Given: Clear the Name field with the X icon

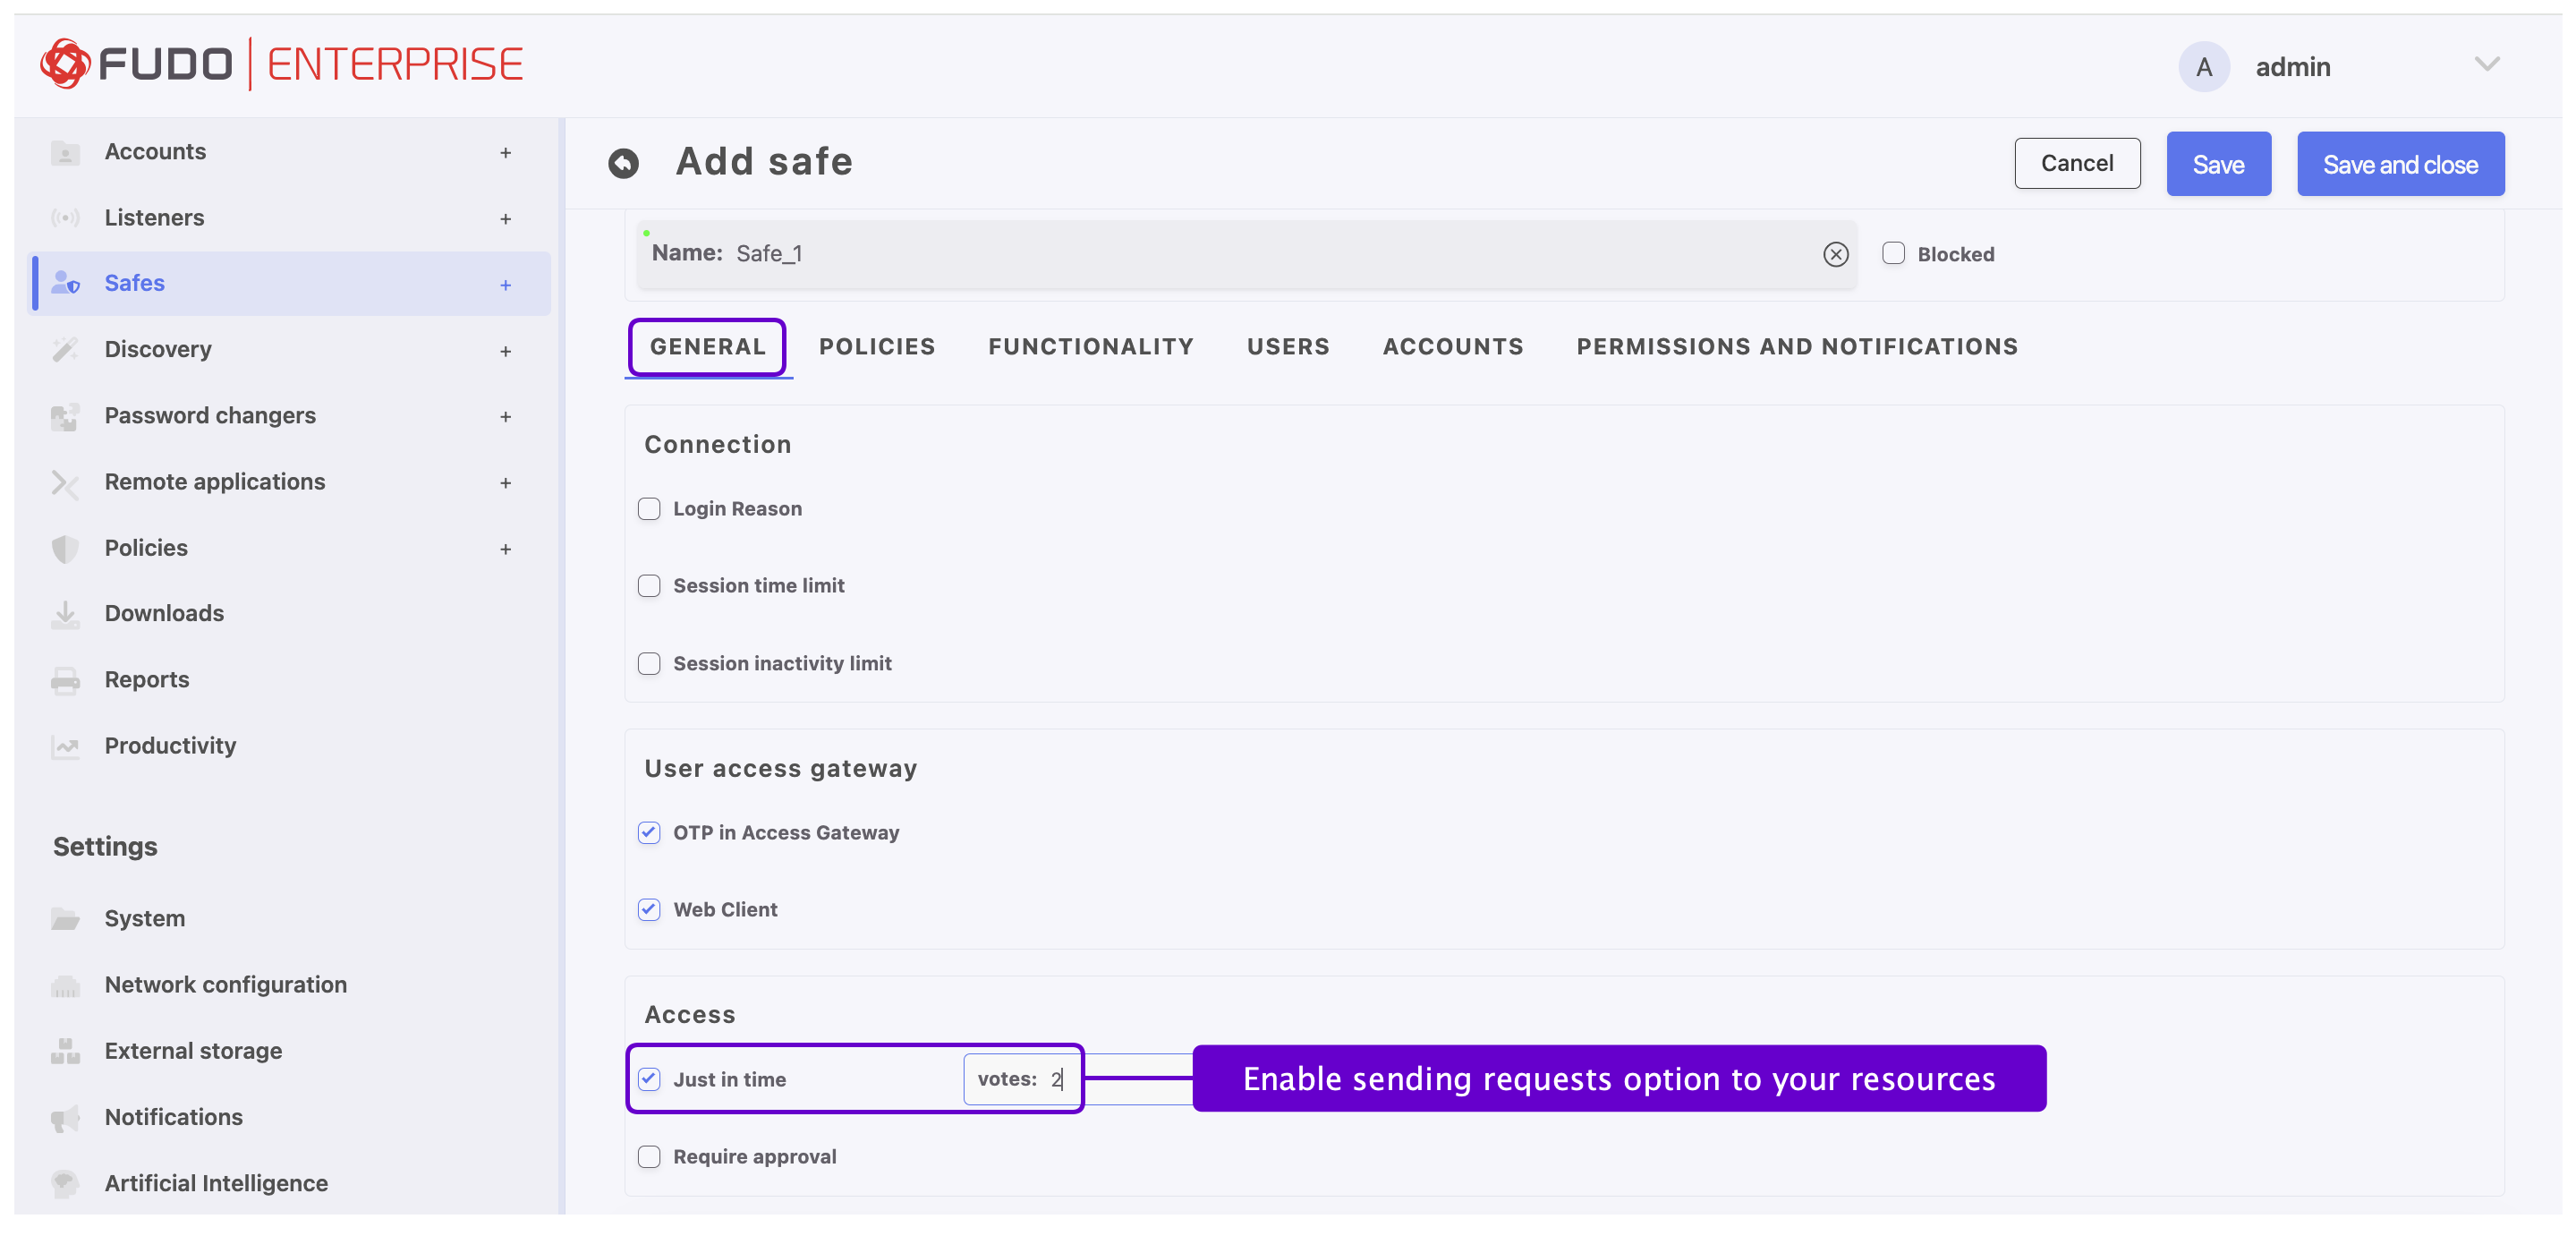Looking at the screenshot, I should point(1835,254).
